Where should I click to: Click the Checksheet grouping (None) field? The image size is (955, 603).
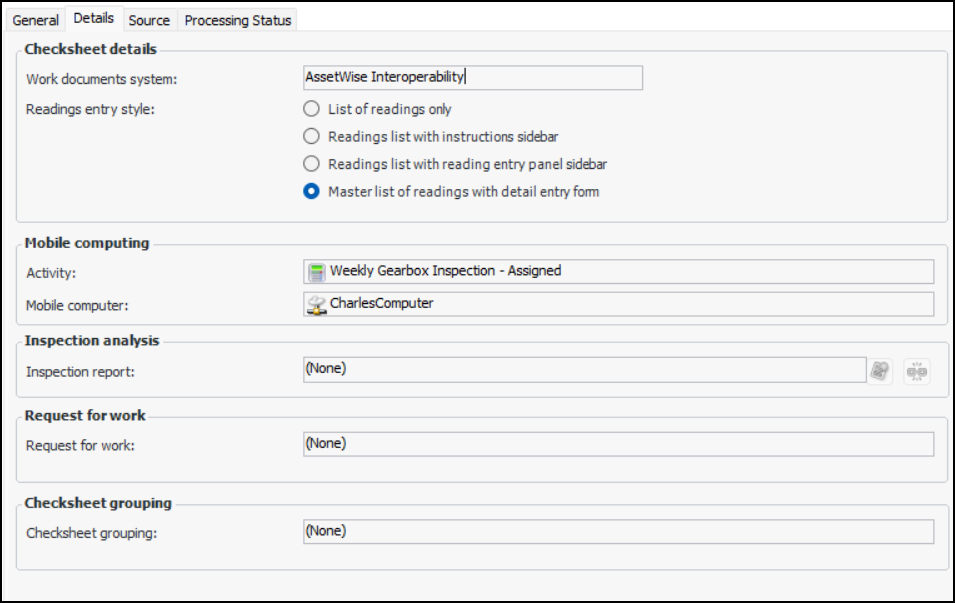pyautogui.click(x=617, y=532)
